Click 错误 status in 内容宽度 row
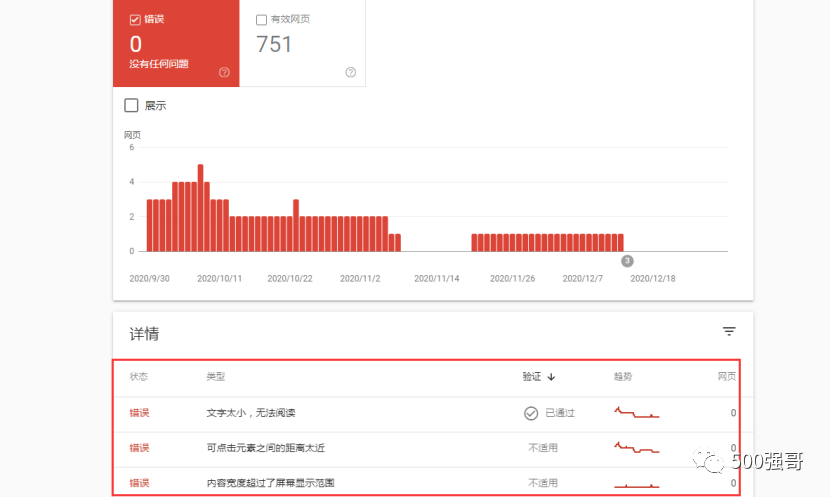Image resolution: width=830 pixels, height=497 pixels. (139, 483)
